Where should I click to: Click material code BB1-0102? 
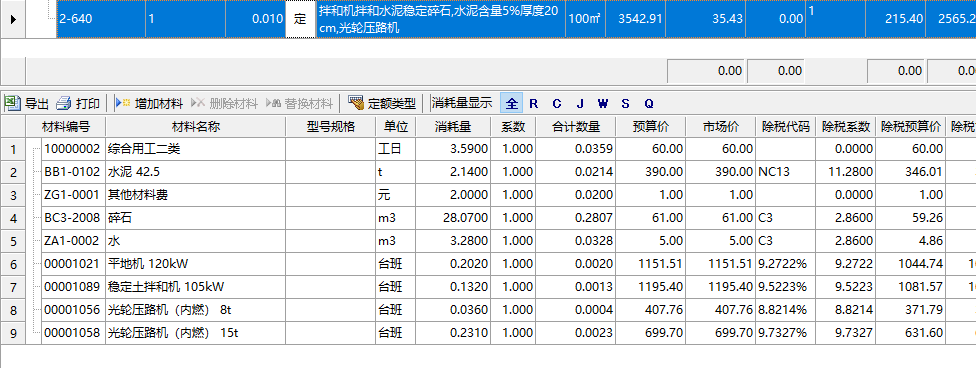tap(73, 172)
